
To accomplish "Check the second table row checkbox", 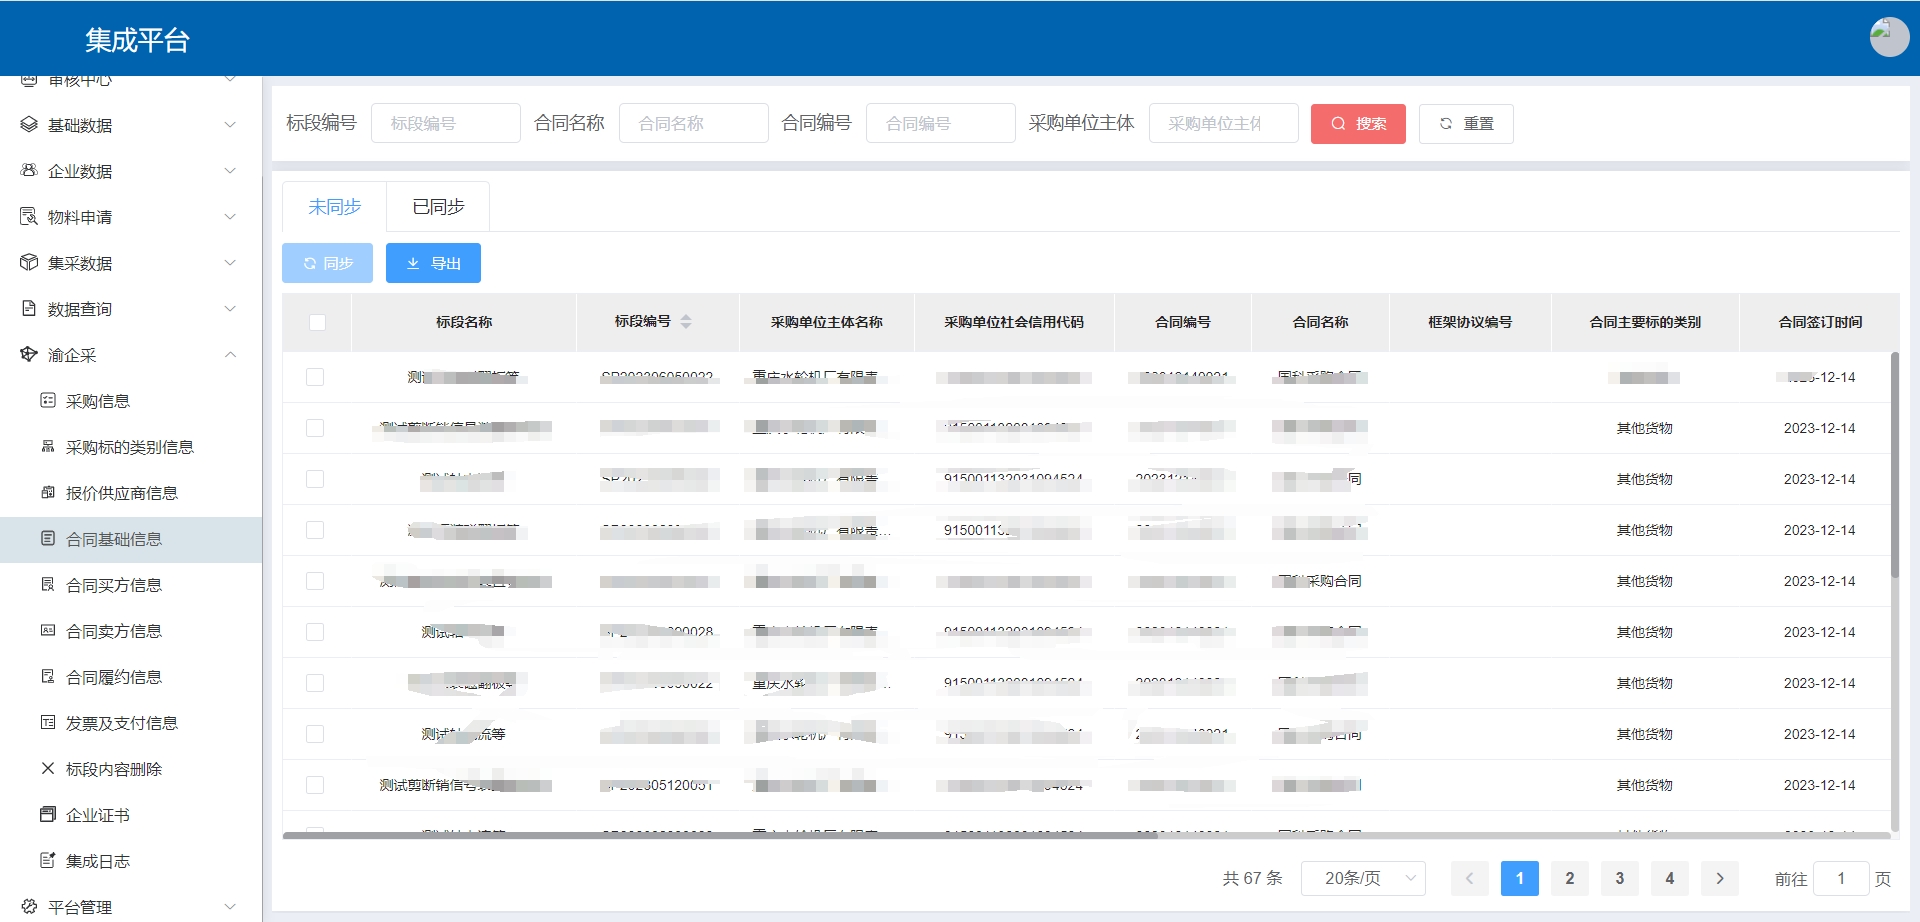I will coord(315,428).
